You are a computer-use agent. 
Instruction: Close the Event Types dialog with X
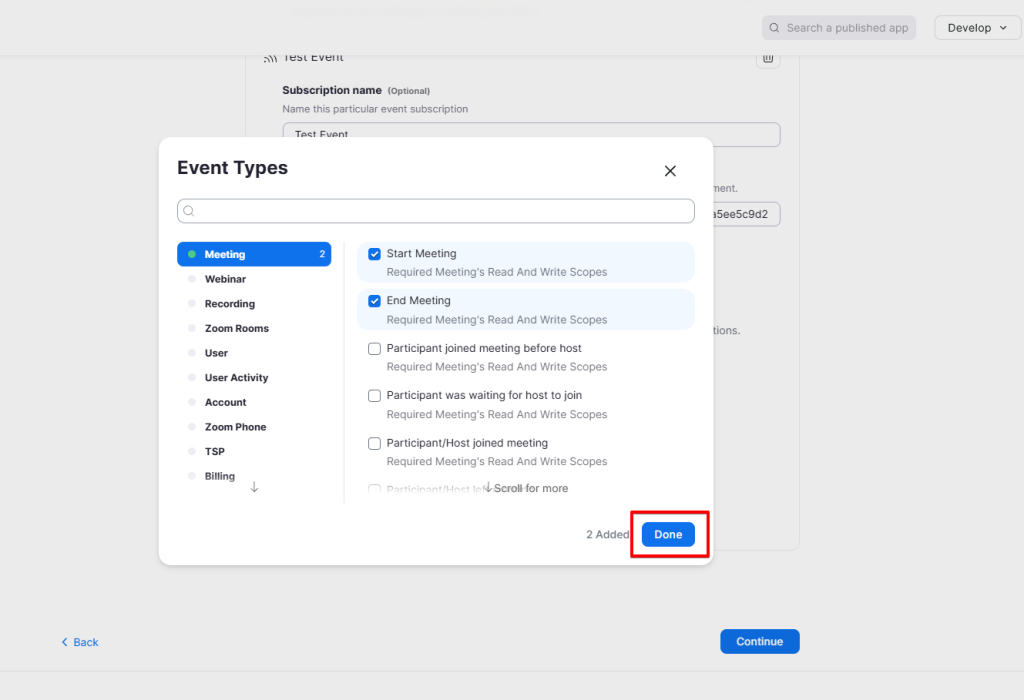[670, 171]
